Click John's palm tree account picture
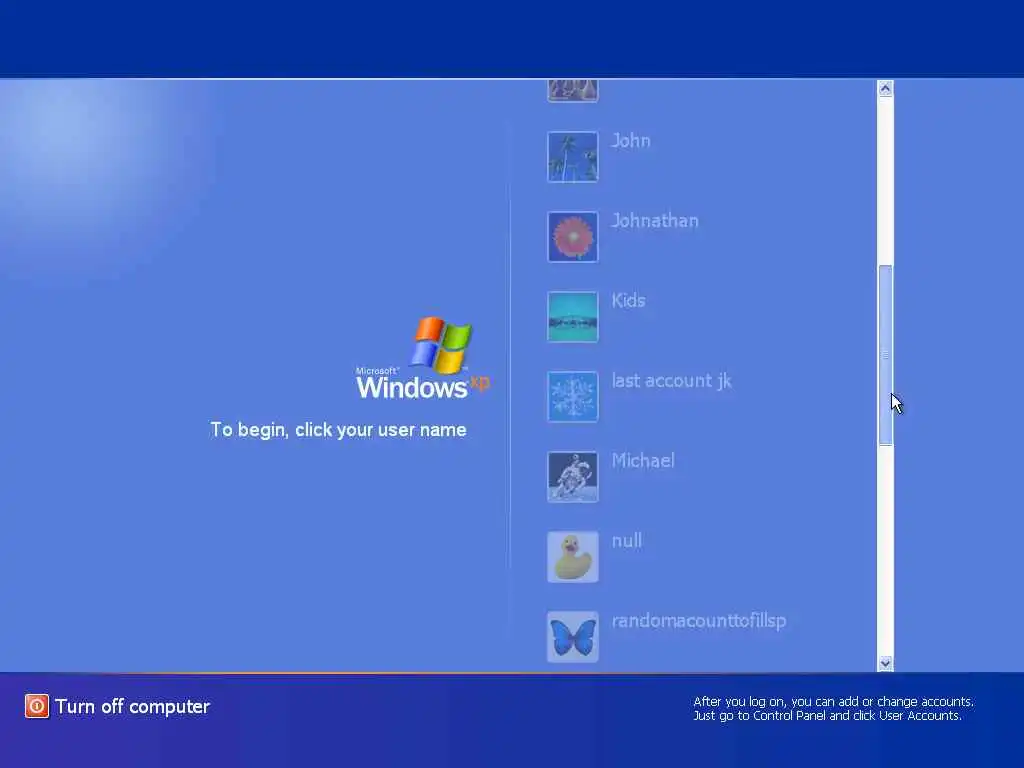 [573, 157]
